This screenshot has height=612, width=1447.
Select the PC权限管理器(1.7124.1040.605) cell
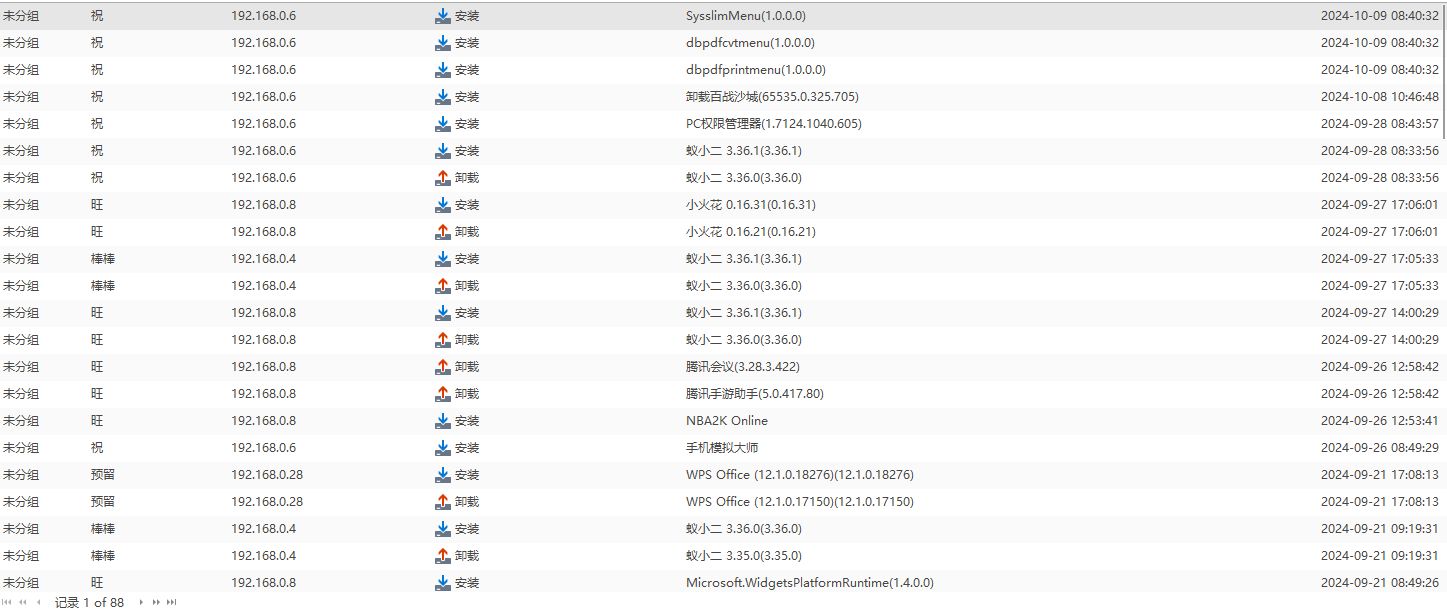[774, 124]
